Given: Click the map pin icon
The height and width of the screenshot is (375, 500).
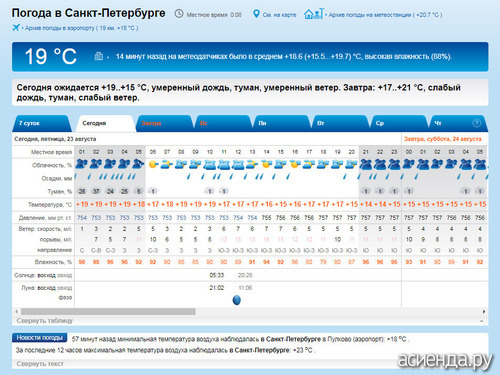Looking at the screenshot, I should coord(256,14).
